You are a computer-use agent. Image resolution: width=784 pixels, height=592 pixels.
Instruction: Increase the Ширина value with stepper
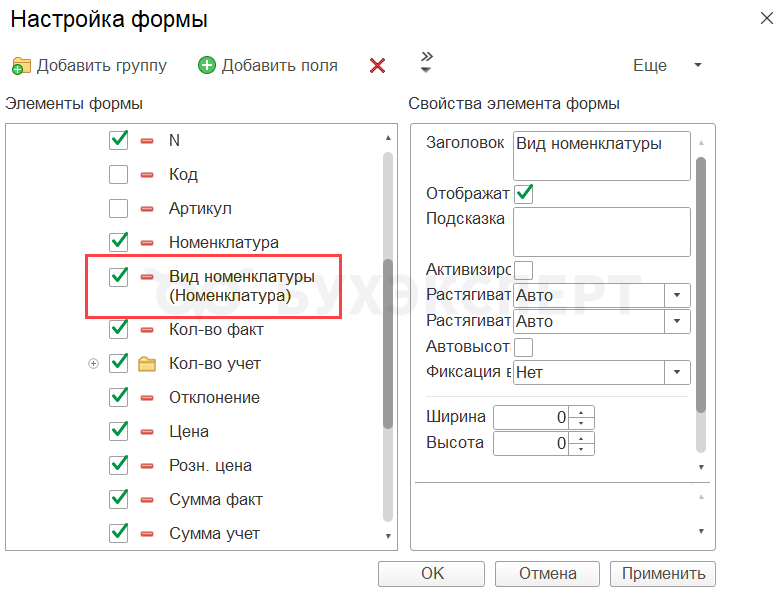583,412
